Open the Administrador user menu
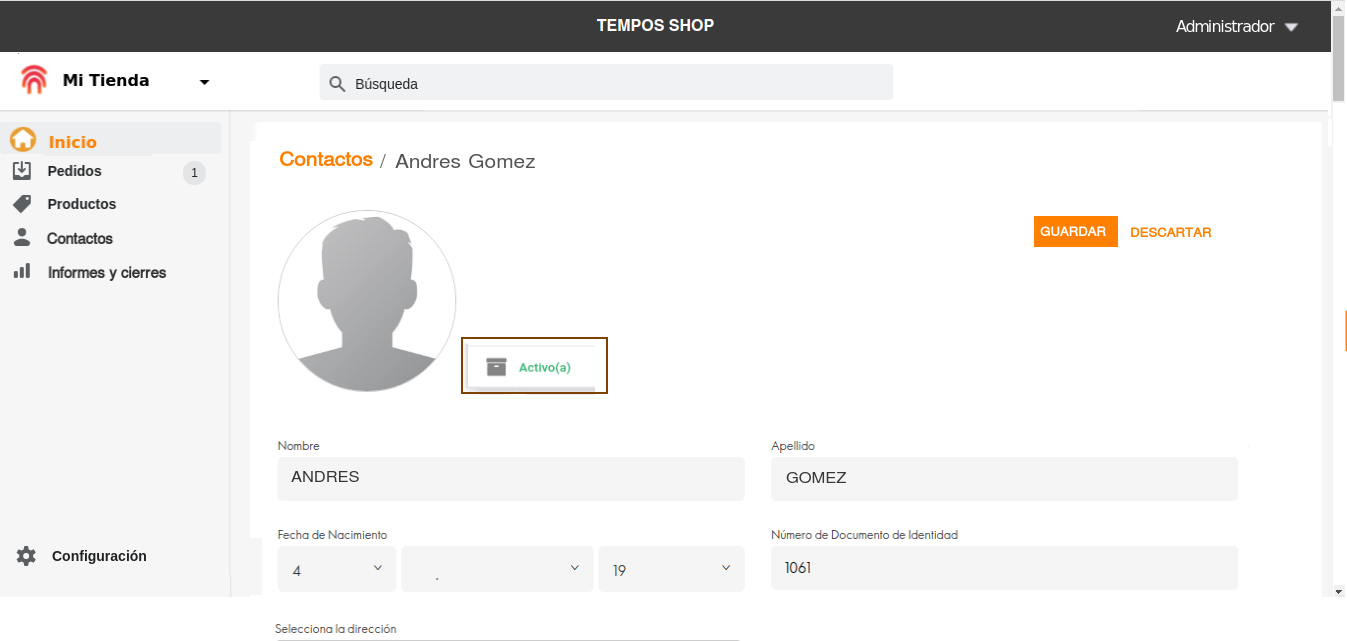This screenshot has width=1347, height=641. [x=1236, y=27]
